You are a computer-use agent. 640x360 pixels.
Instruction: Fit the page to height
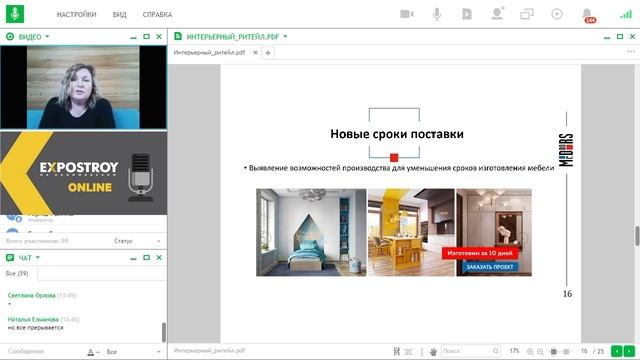click(553, 351)
